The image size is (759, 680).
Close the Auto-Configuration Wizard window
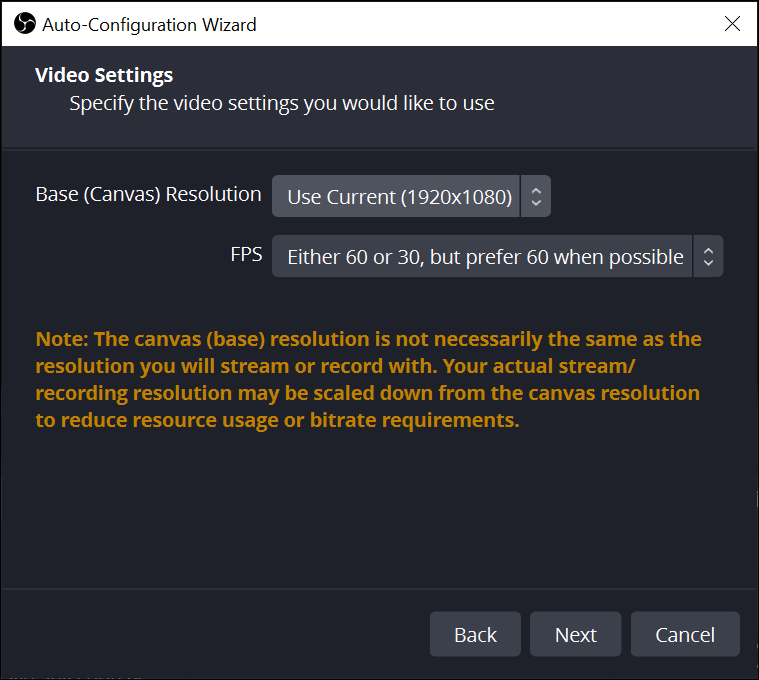tap(732, 23)
